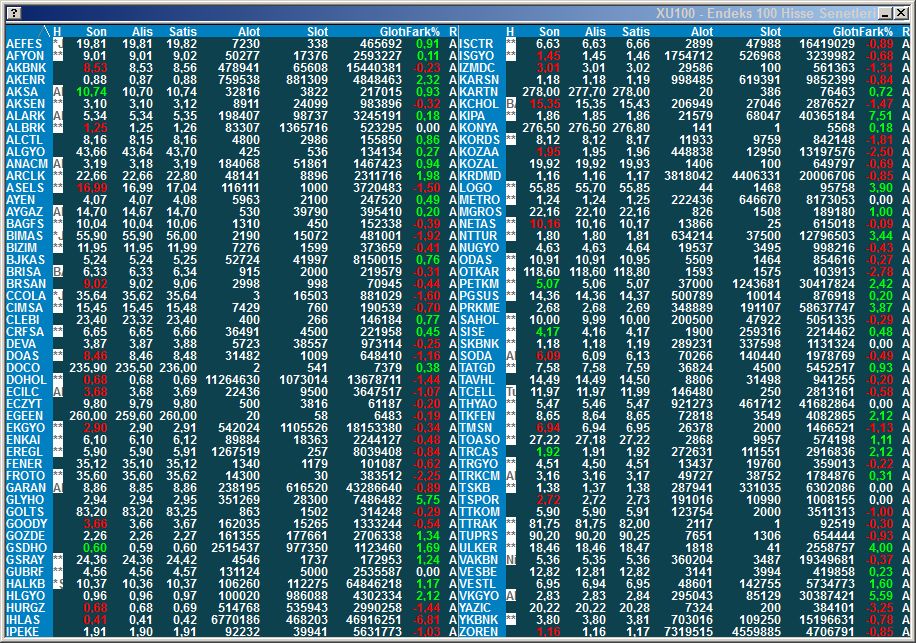Screen dimensions: 916x643
Task: Click the SAHOL stock symbol
Action: 479,319
